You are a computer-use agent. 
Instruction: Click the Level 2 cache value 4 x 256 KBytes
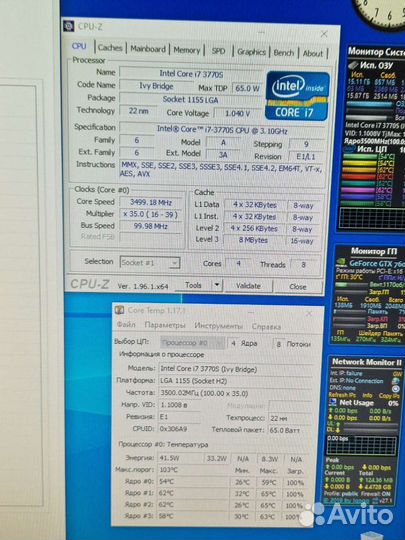[x=254, y=228]
